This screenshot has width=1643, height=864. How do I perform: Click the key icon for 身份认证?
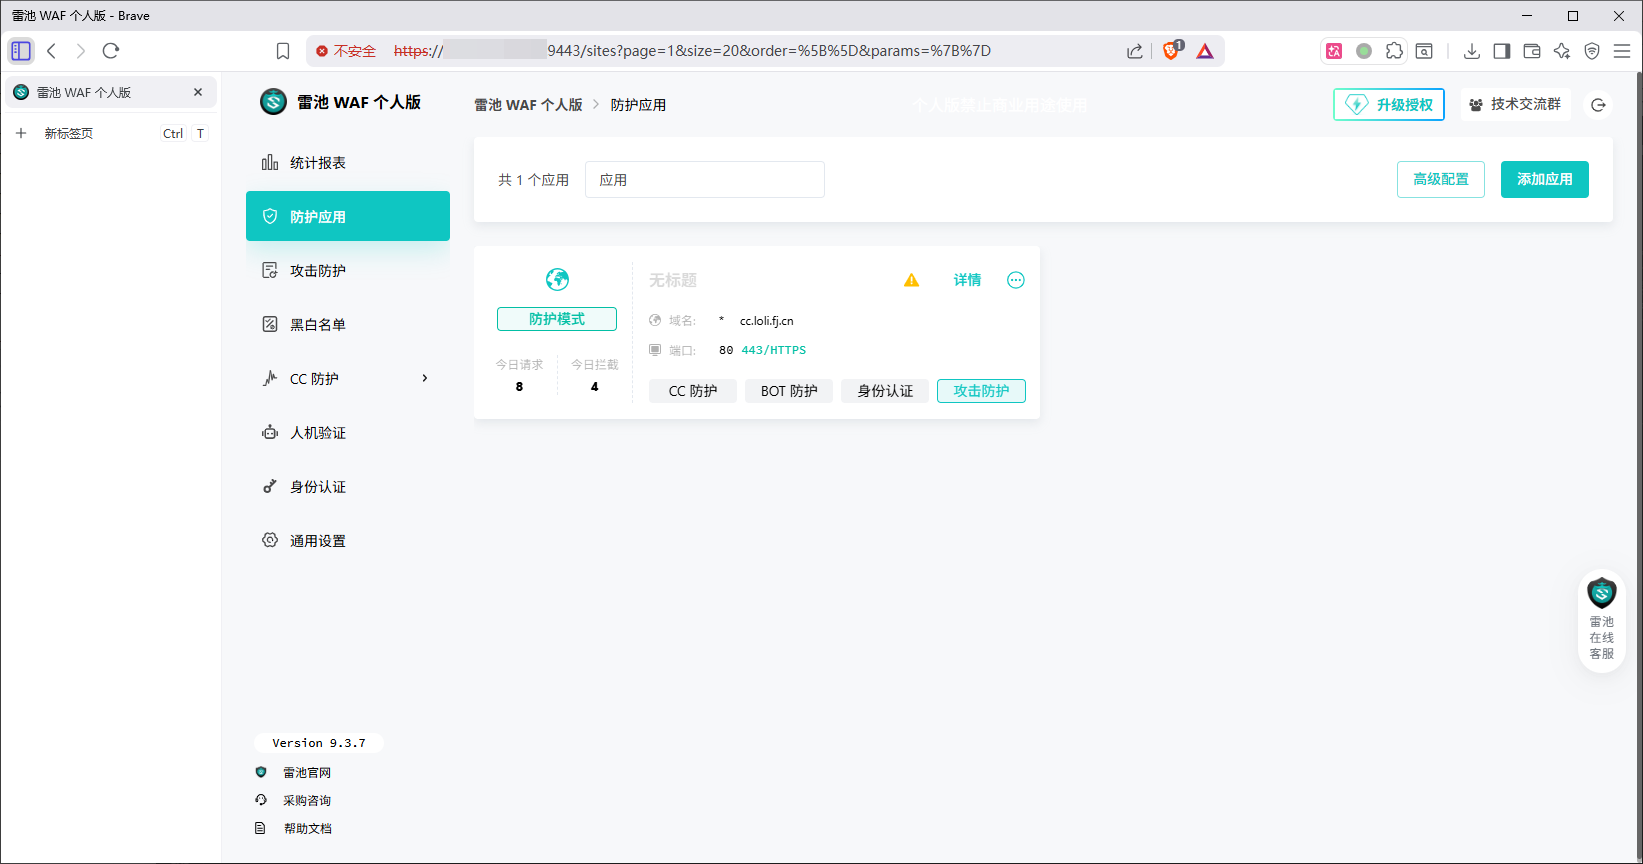[270, 486]
